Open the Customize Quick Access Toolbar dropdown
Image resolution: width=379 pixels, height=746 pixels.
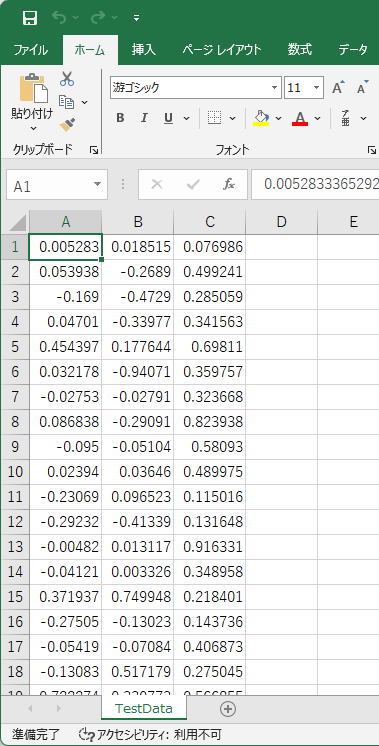(136, 19)
